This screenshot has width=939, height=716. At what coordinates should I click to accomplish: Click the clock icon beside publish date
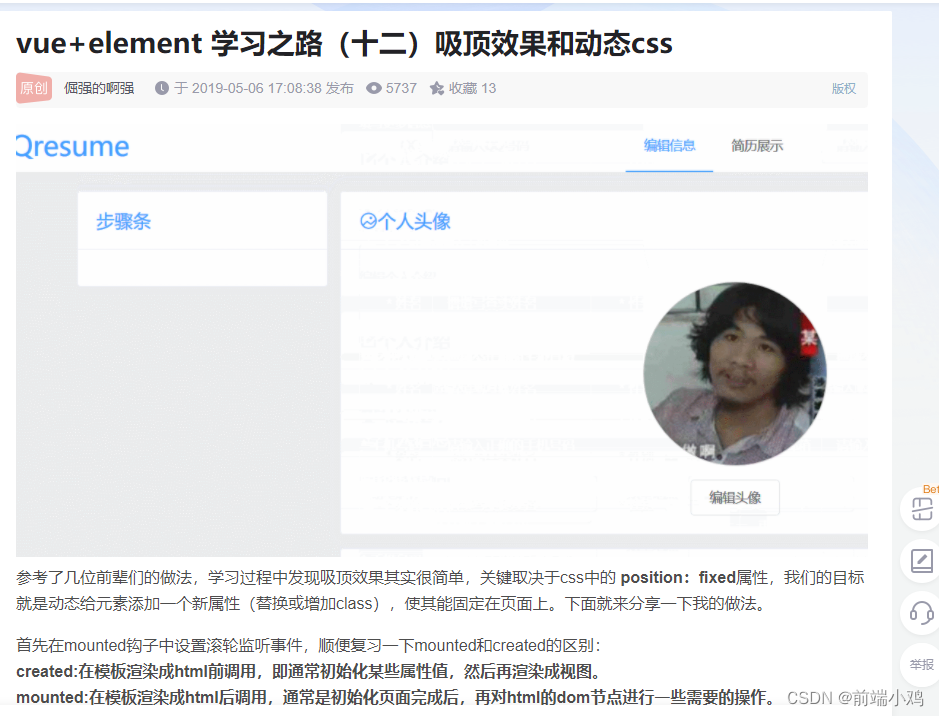tap(162, 89)
